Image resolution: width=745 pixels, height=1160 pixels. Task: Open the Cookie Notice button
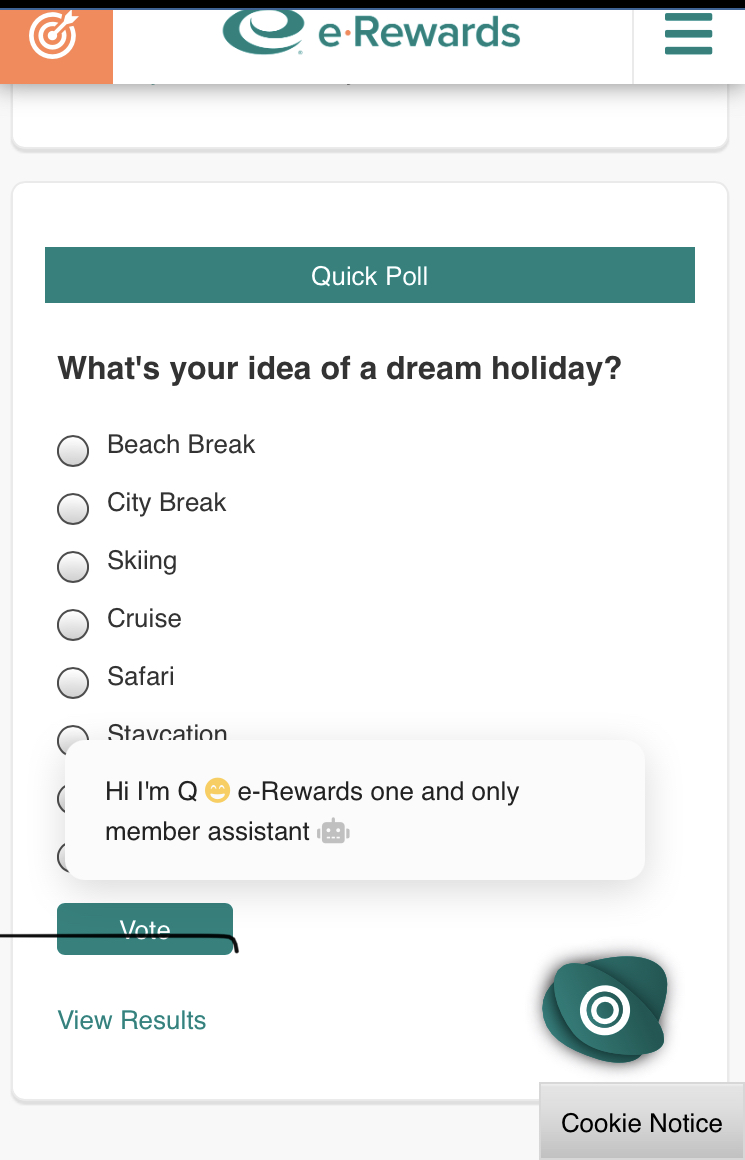641,1122
